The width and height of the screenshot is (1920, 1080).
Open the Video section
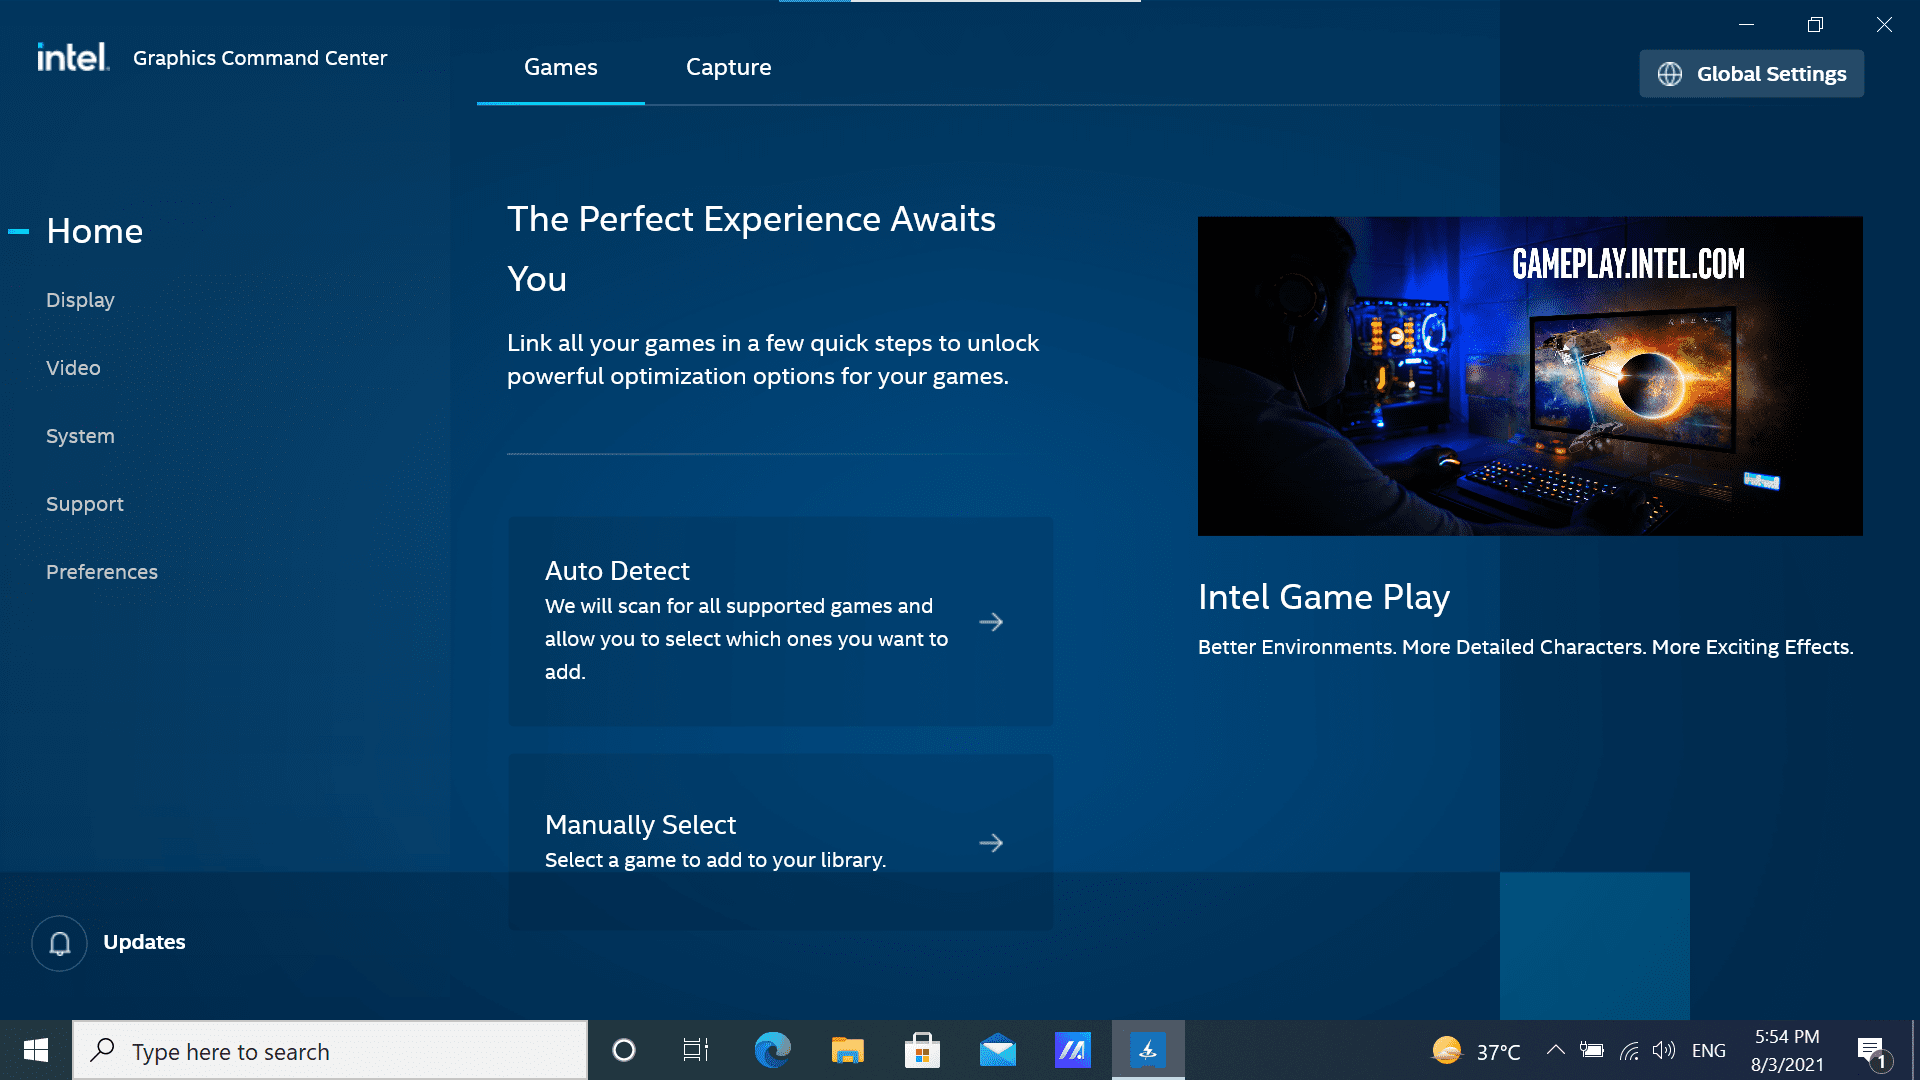[73, 368]
